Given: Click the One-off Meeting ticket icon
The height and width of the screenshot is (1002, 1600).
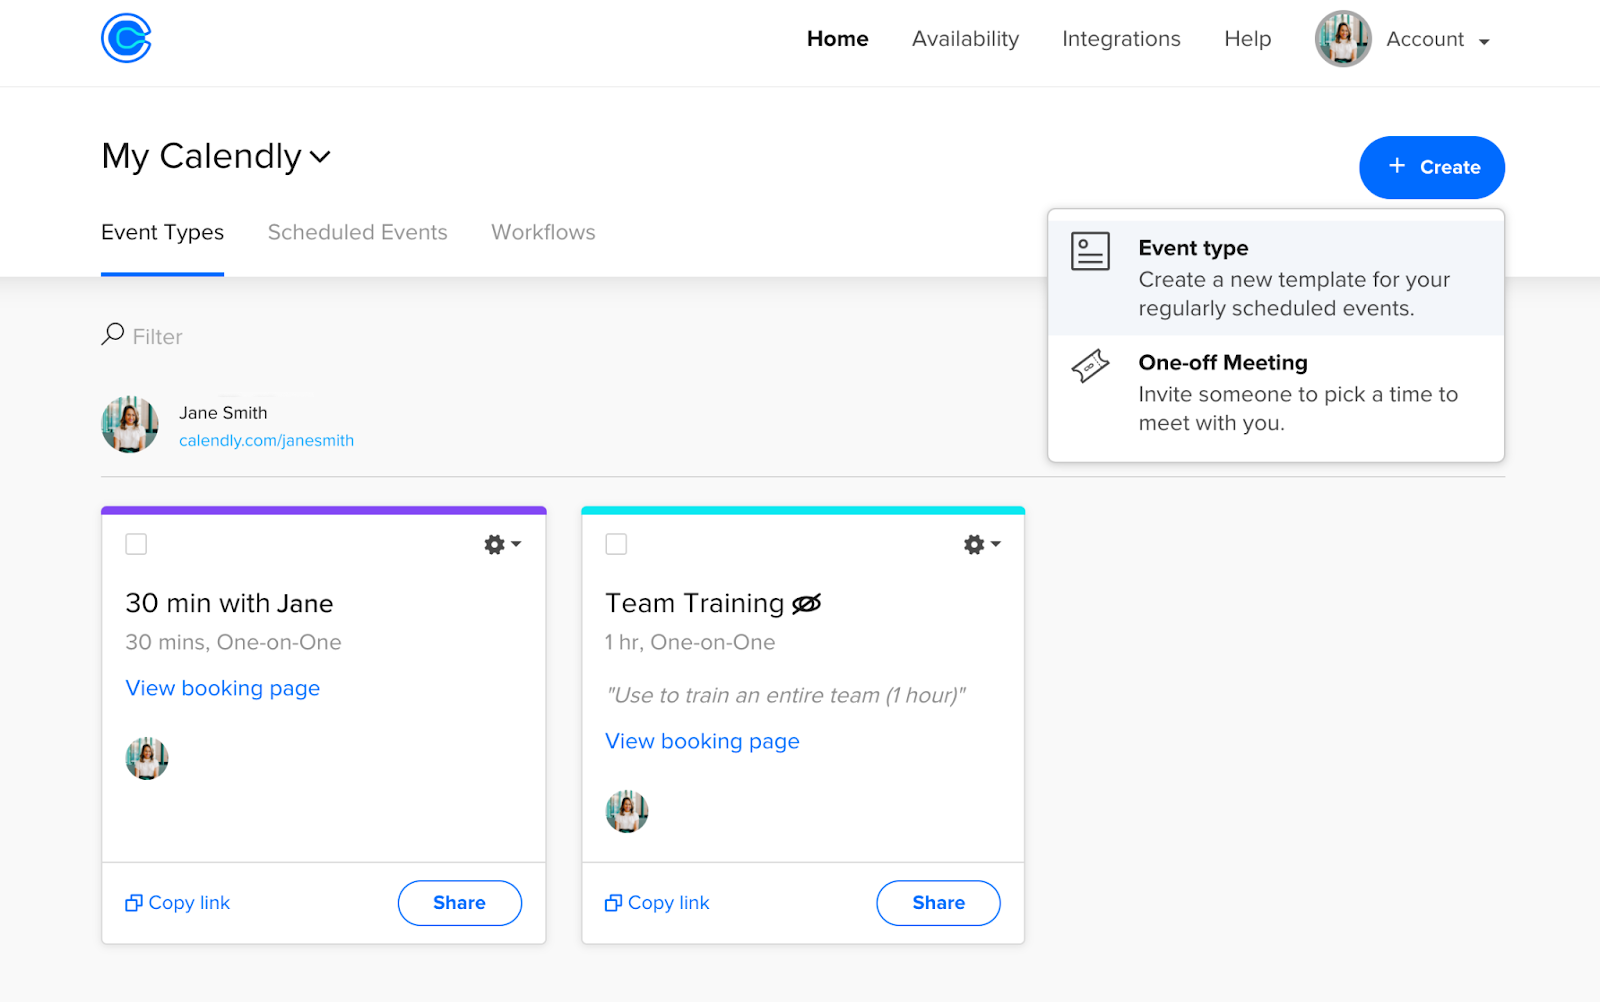Looking at the screenshot, I should (1090, 366).
